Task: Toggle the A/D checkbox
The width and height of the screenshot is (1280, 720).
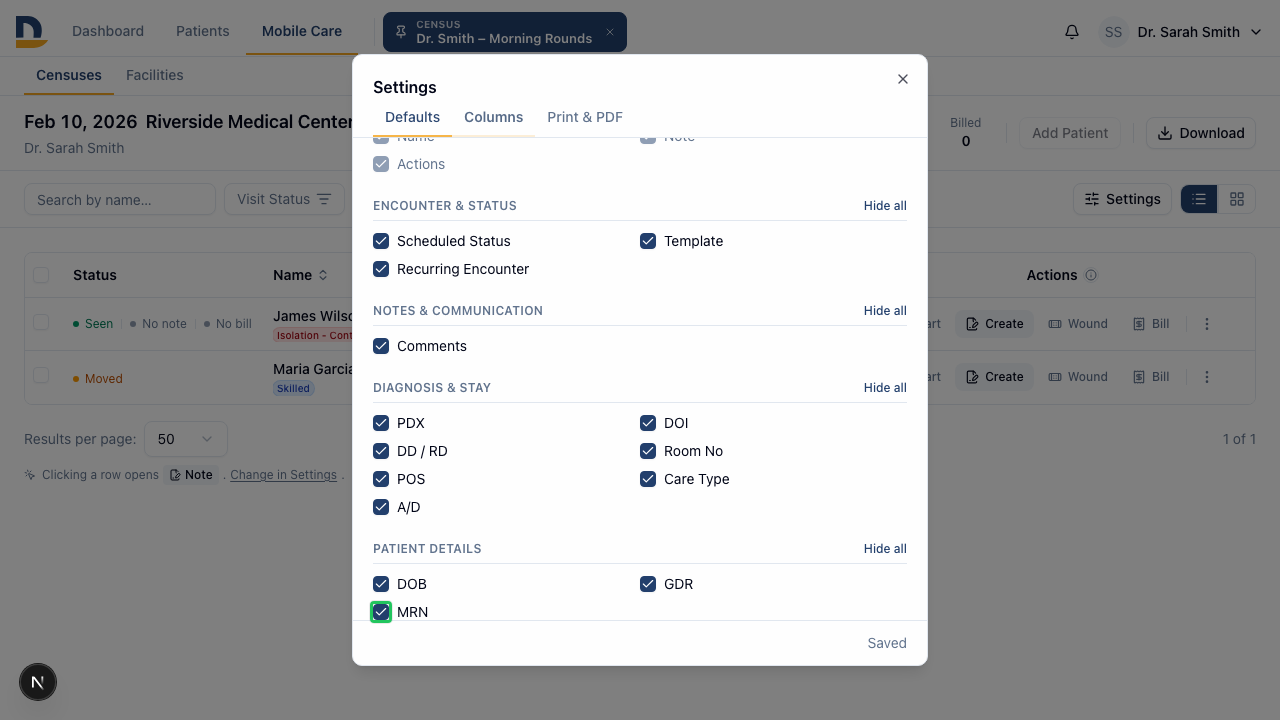Action: [x=381, y=507]
